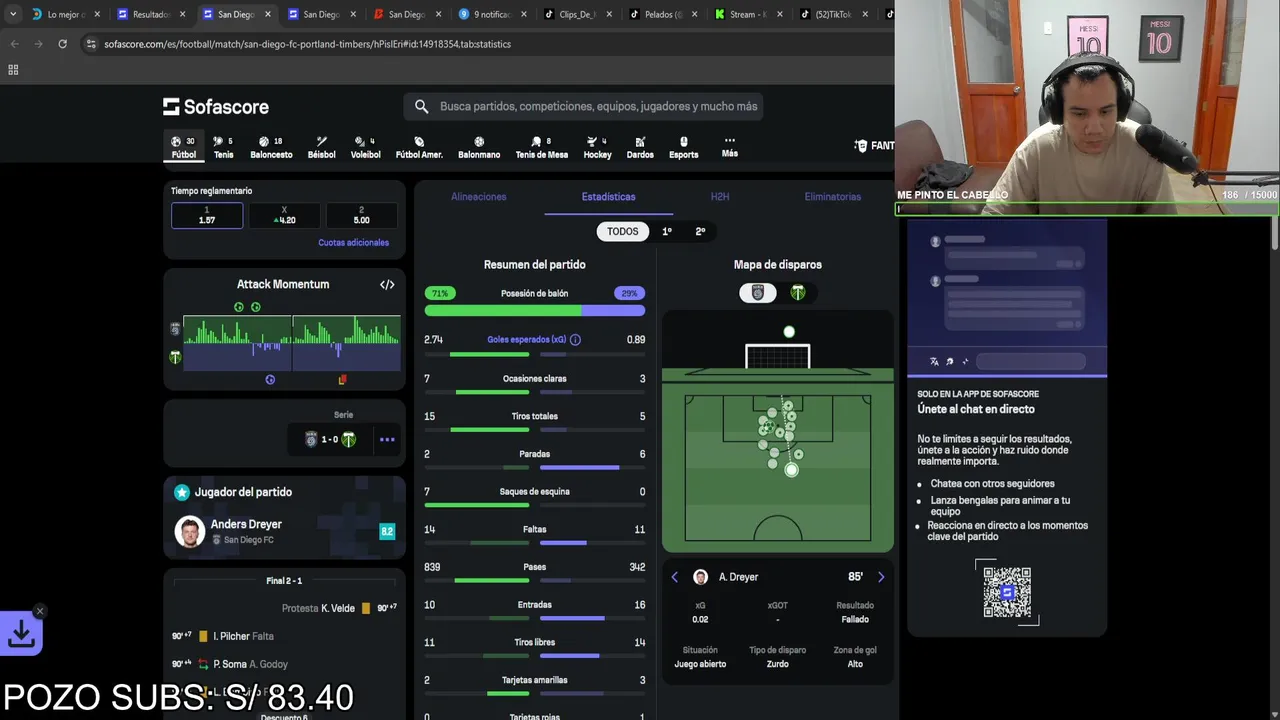The width and height of the screenshot is (1280, 720).
Task: Click the search magnifier icon
Action: point(421,106)
